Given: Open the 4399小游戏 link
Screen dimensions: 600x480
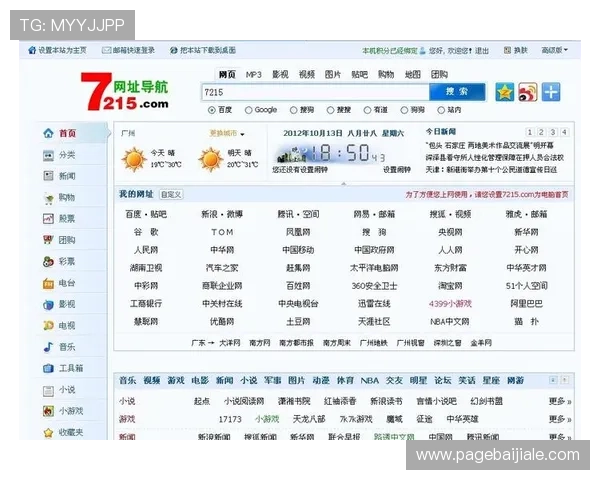Looking at the screenshot, I should (x=450, y=304).
